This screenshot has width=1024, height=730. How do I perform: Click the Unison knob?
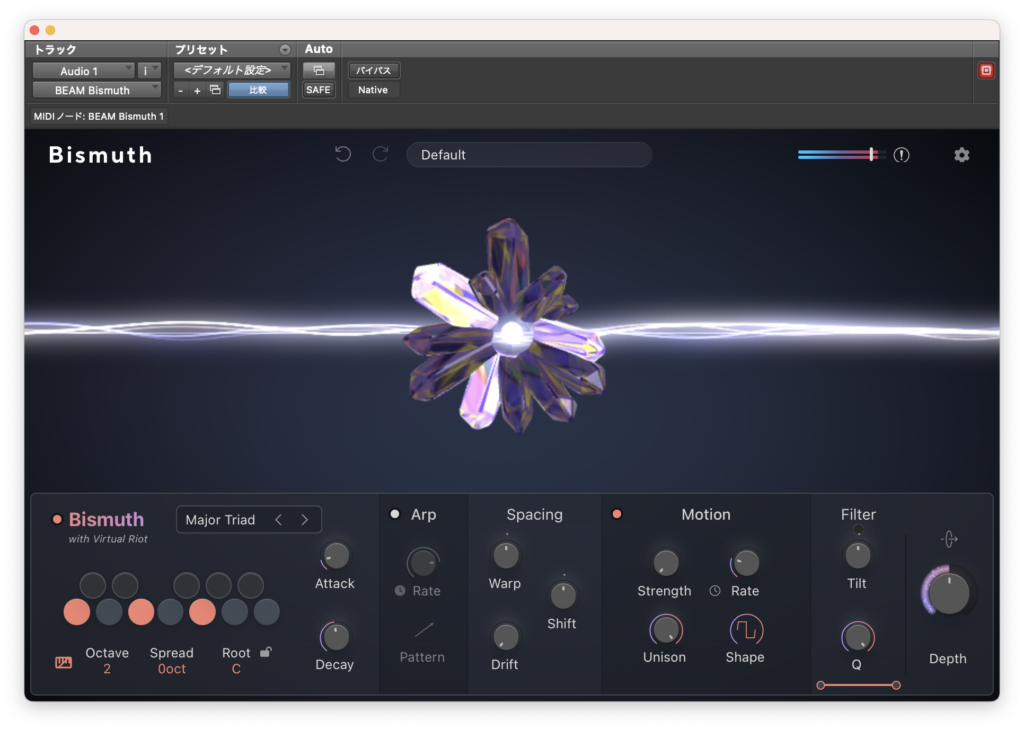(665, 630)
